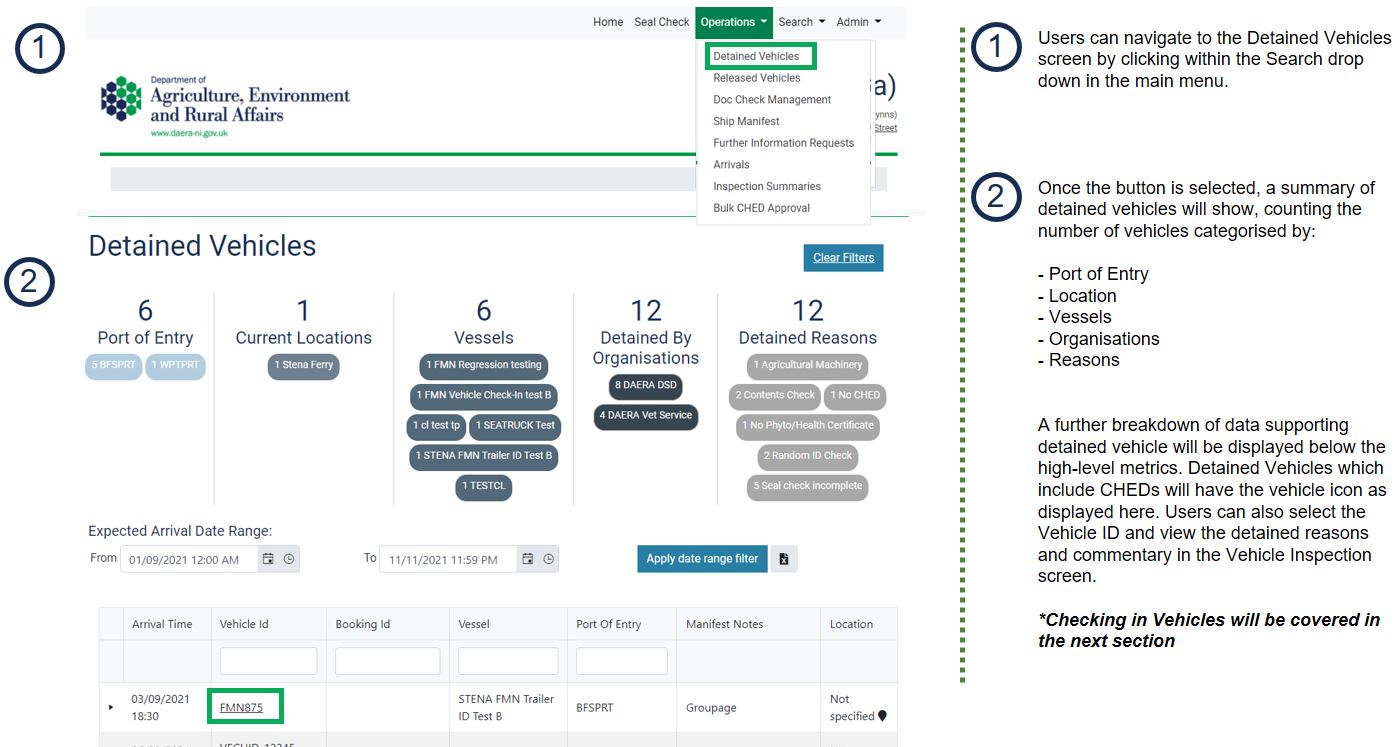The image size is (1397, 747).
Task: Click the Clear Filters button
Action: click(843, 258)
